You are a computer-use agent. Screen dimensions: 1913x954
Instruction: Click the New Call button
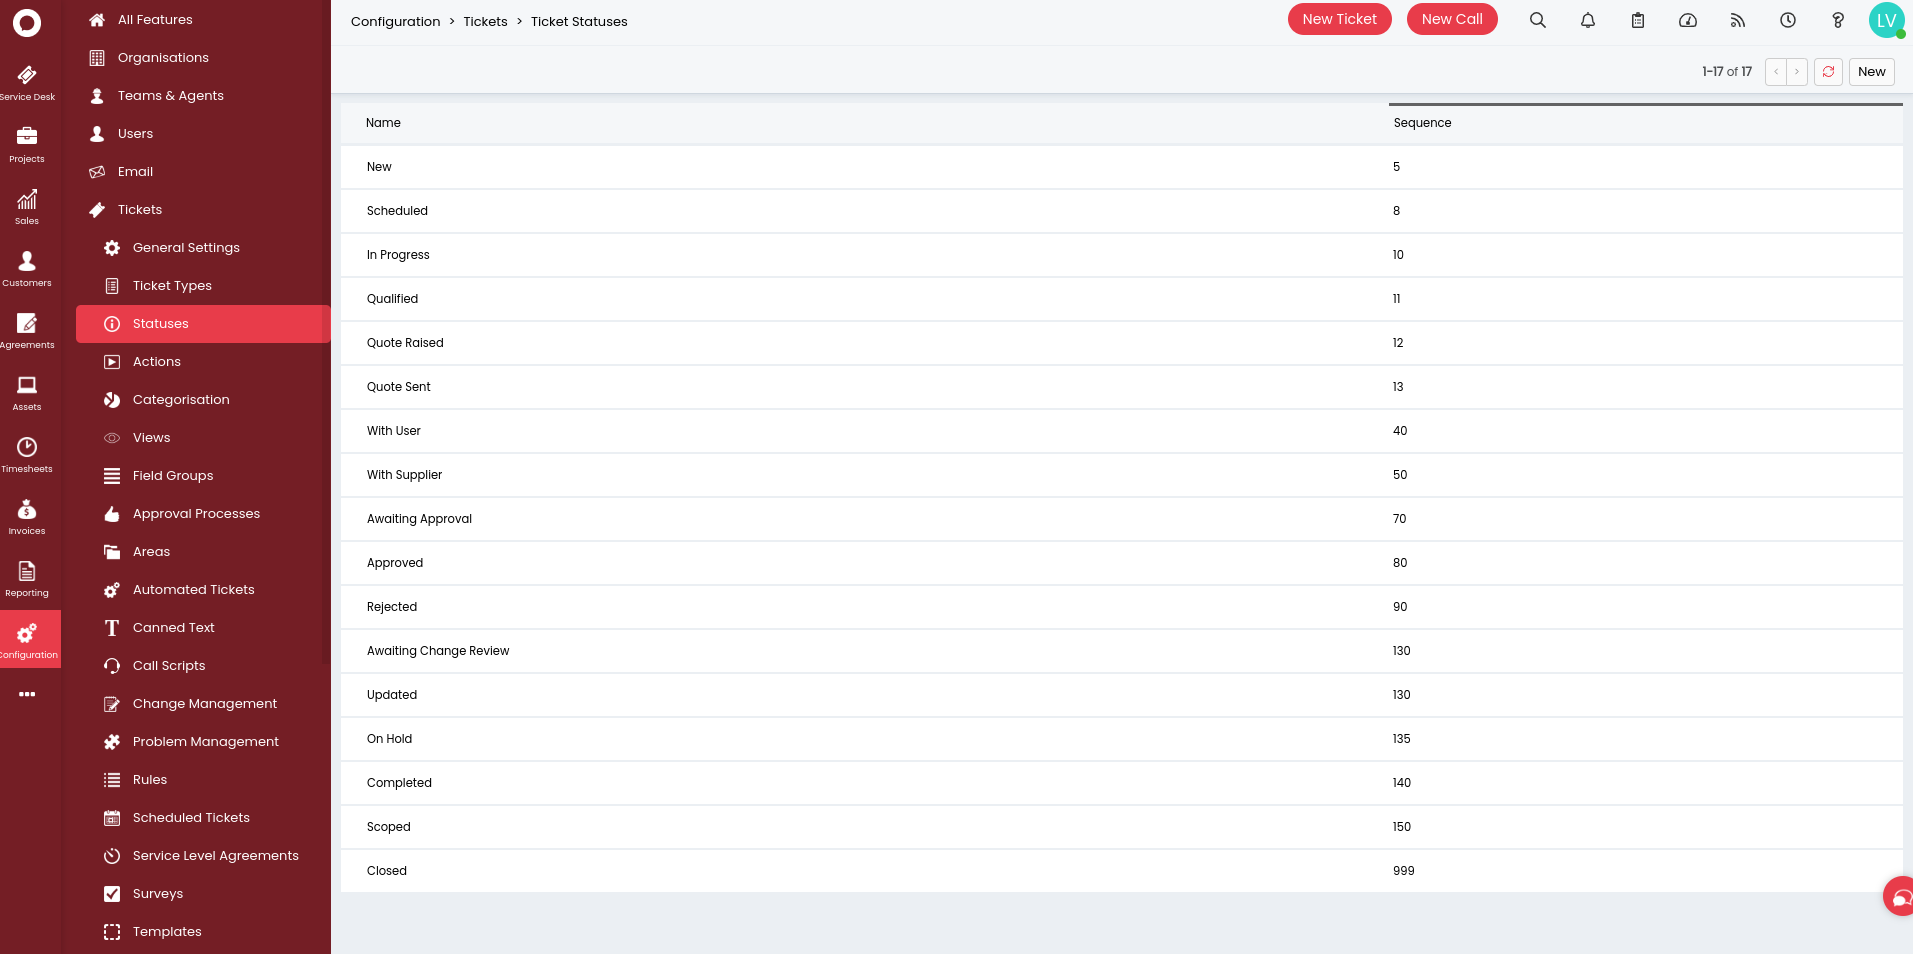1451,19
